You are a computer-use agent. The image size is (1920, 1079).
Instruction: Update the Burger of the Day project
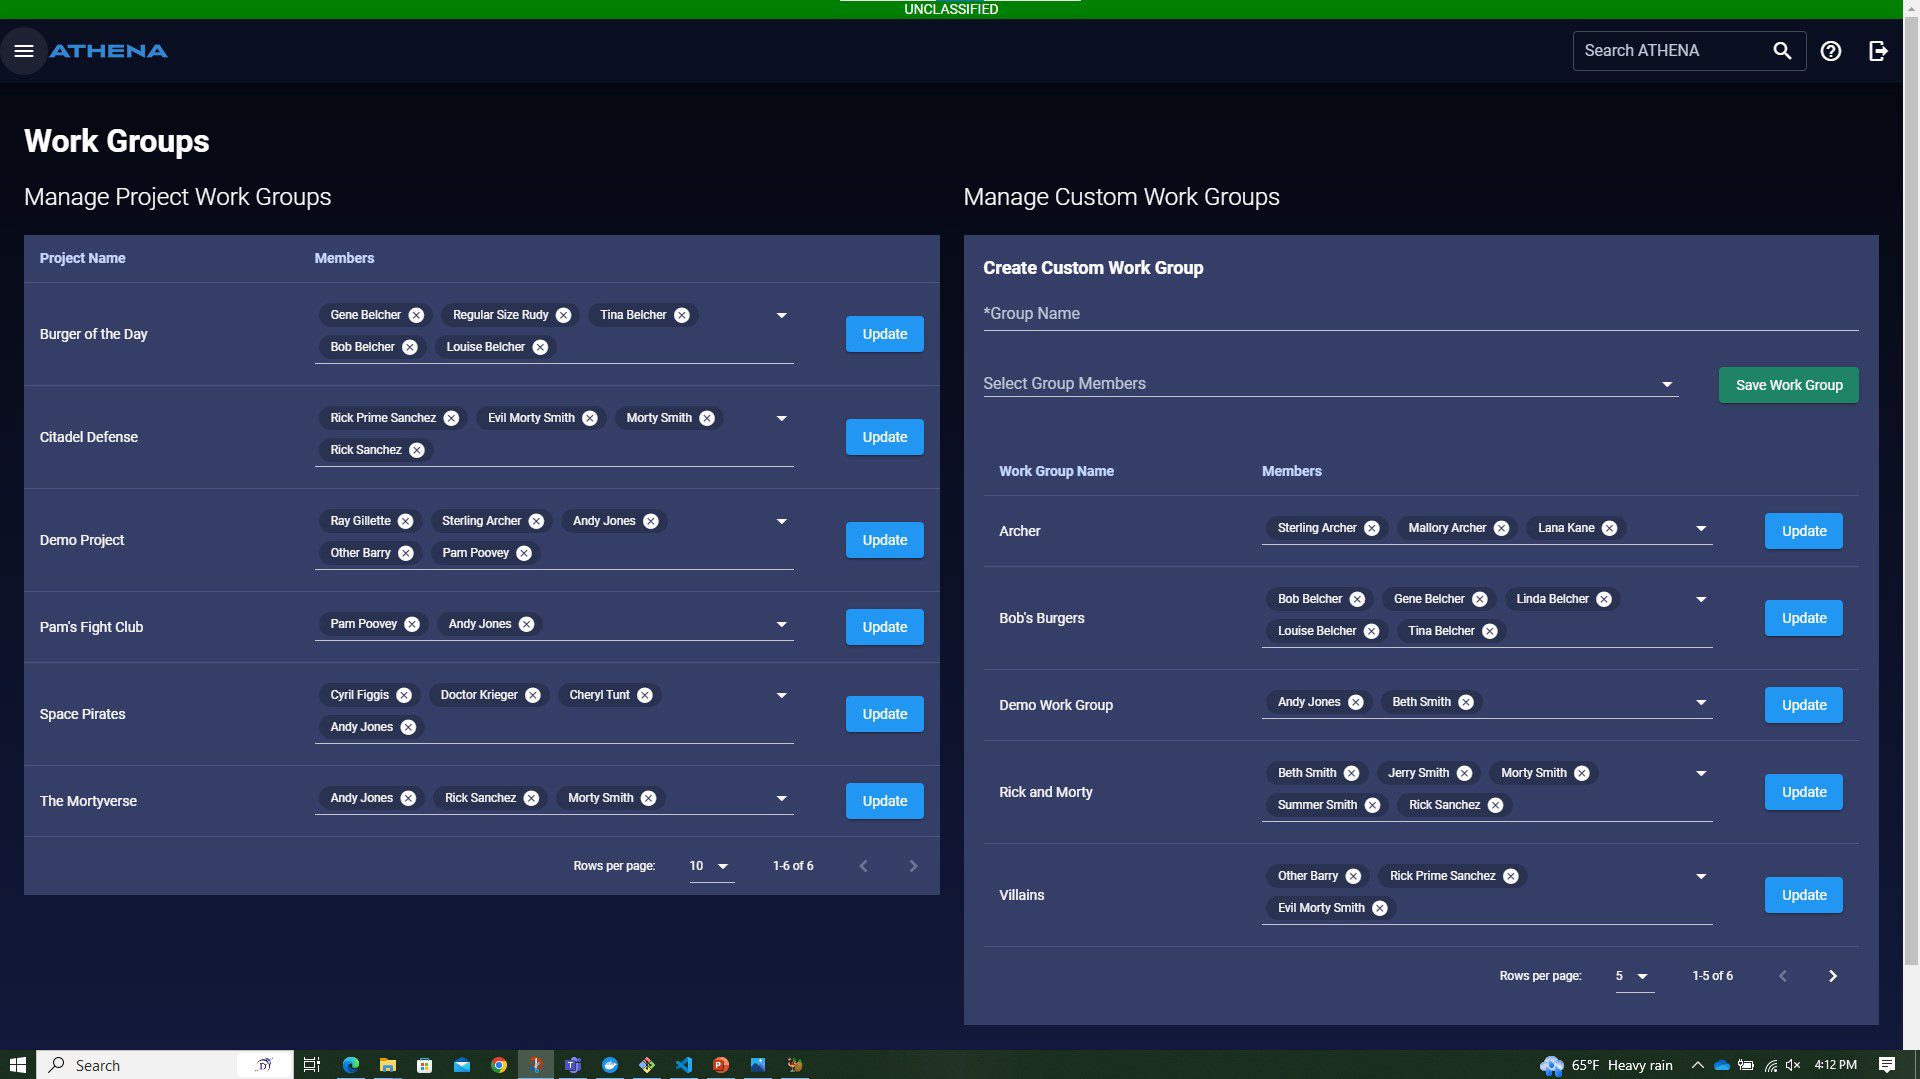(884, 334)
